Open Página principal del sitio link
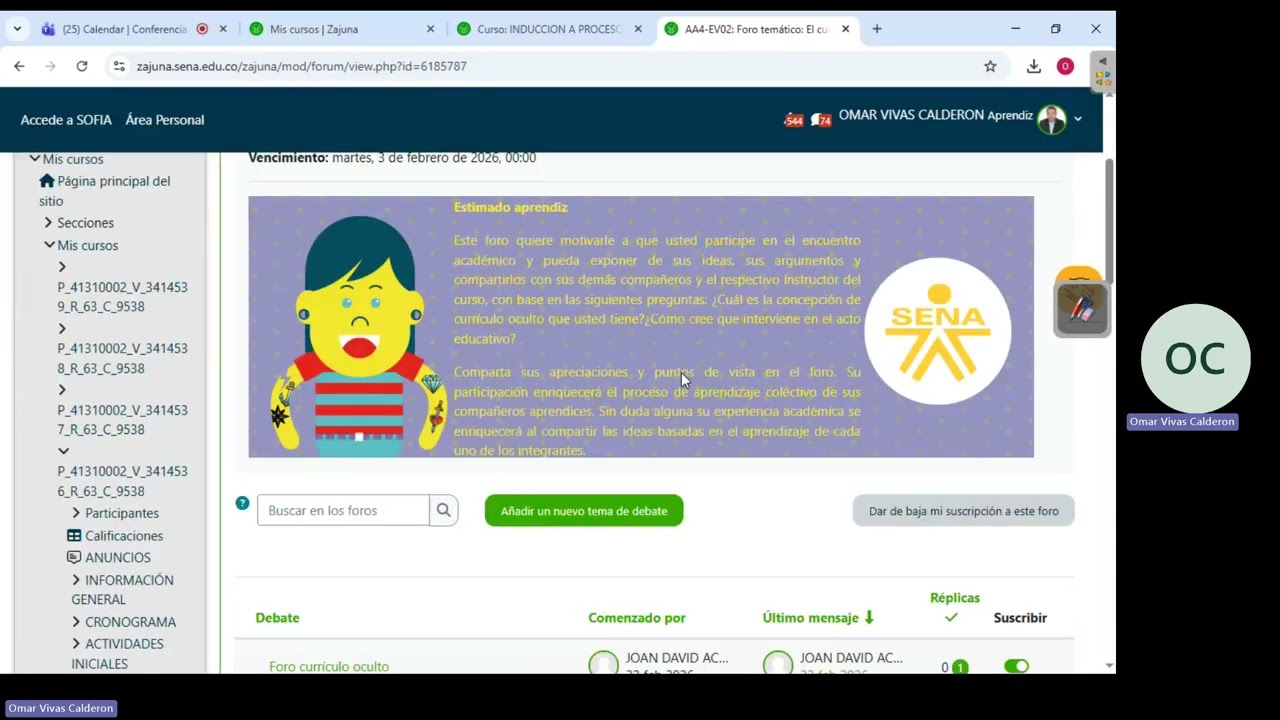1280x720 pixels. [x=105, y=191]
